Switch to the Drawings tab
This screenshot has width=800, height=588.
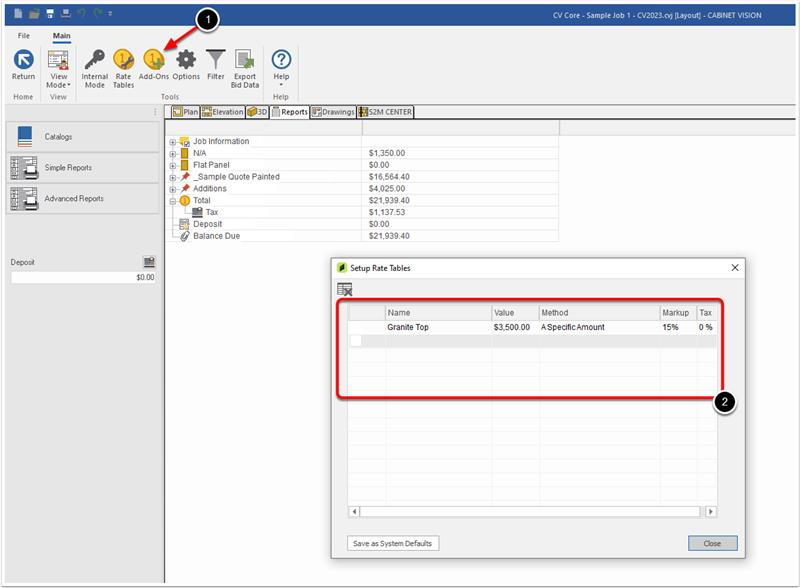(x=333, y=112)
